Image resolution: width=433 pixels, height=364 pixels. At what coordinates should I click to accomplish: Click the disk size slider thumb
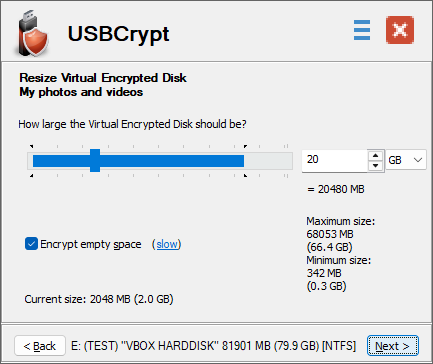pyautogui.click(x=95, y=161)
